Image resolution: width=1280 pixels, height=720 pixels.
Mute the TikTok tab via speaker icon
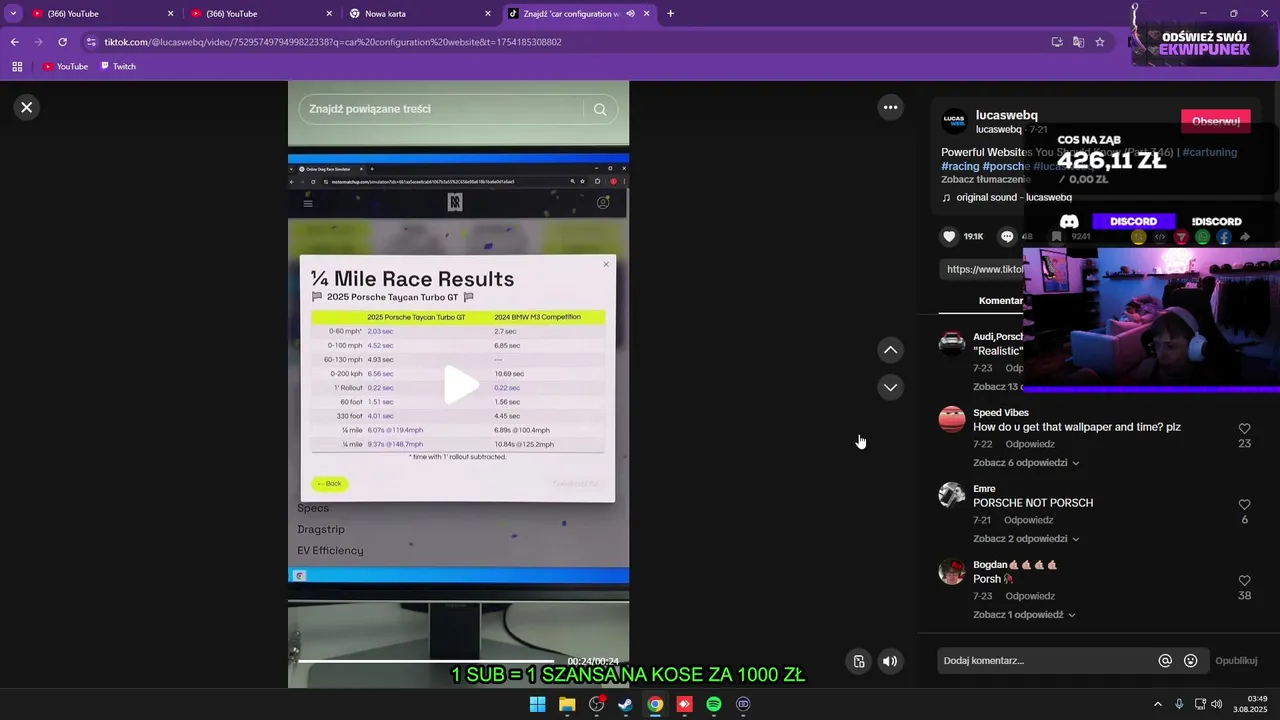coord(630,14)
